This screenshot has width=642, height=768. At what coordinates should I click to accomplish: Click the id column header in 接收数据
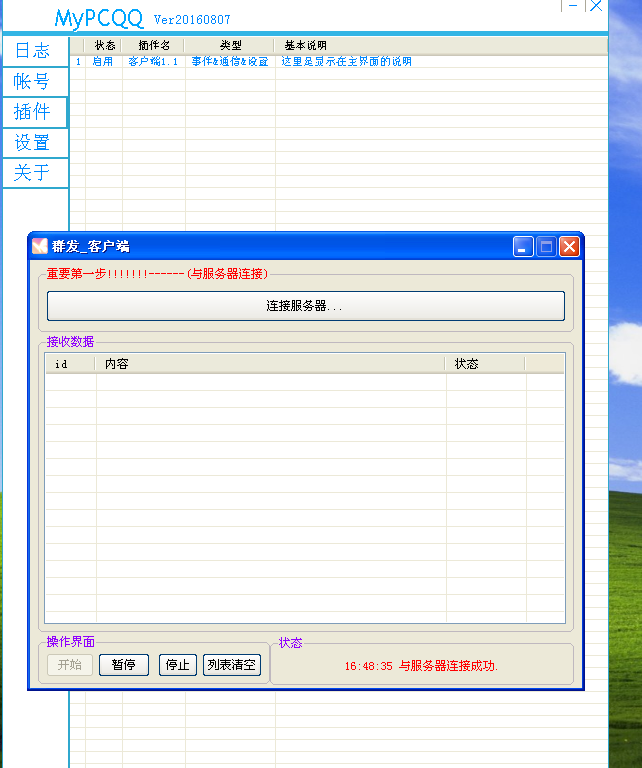point(70,364)
